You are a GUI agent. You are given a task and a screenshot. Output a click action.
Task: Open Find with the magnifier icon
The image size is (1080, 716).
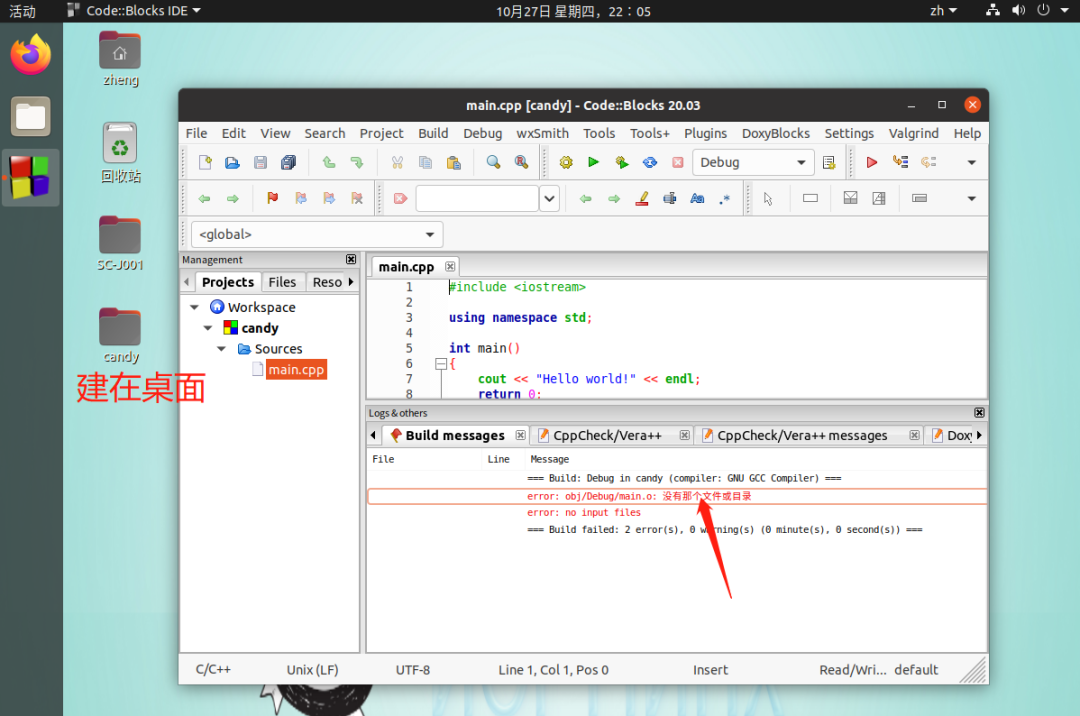tap(493, 162)
